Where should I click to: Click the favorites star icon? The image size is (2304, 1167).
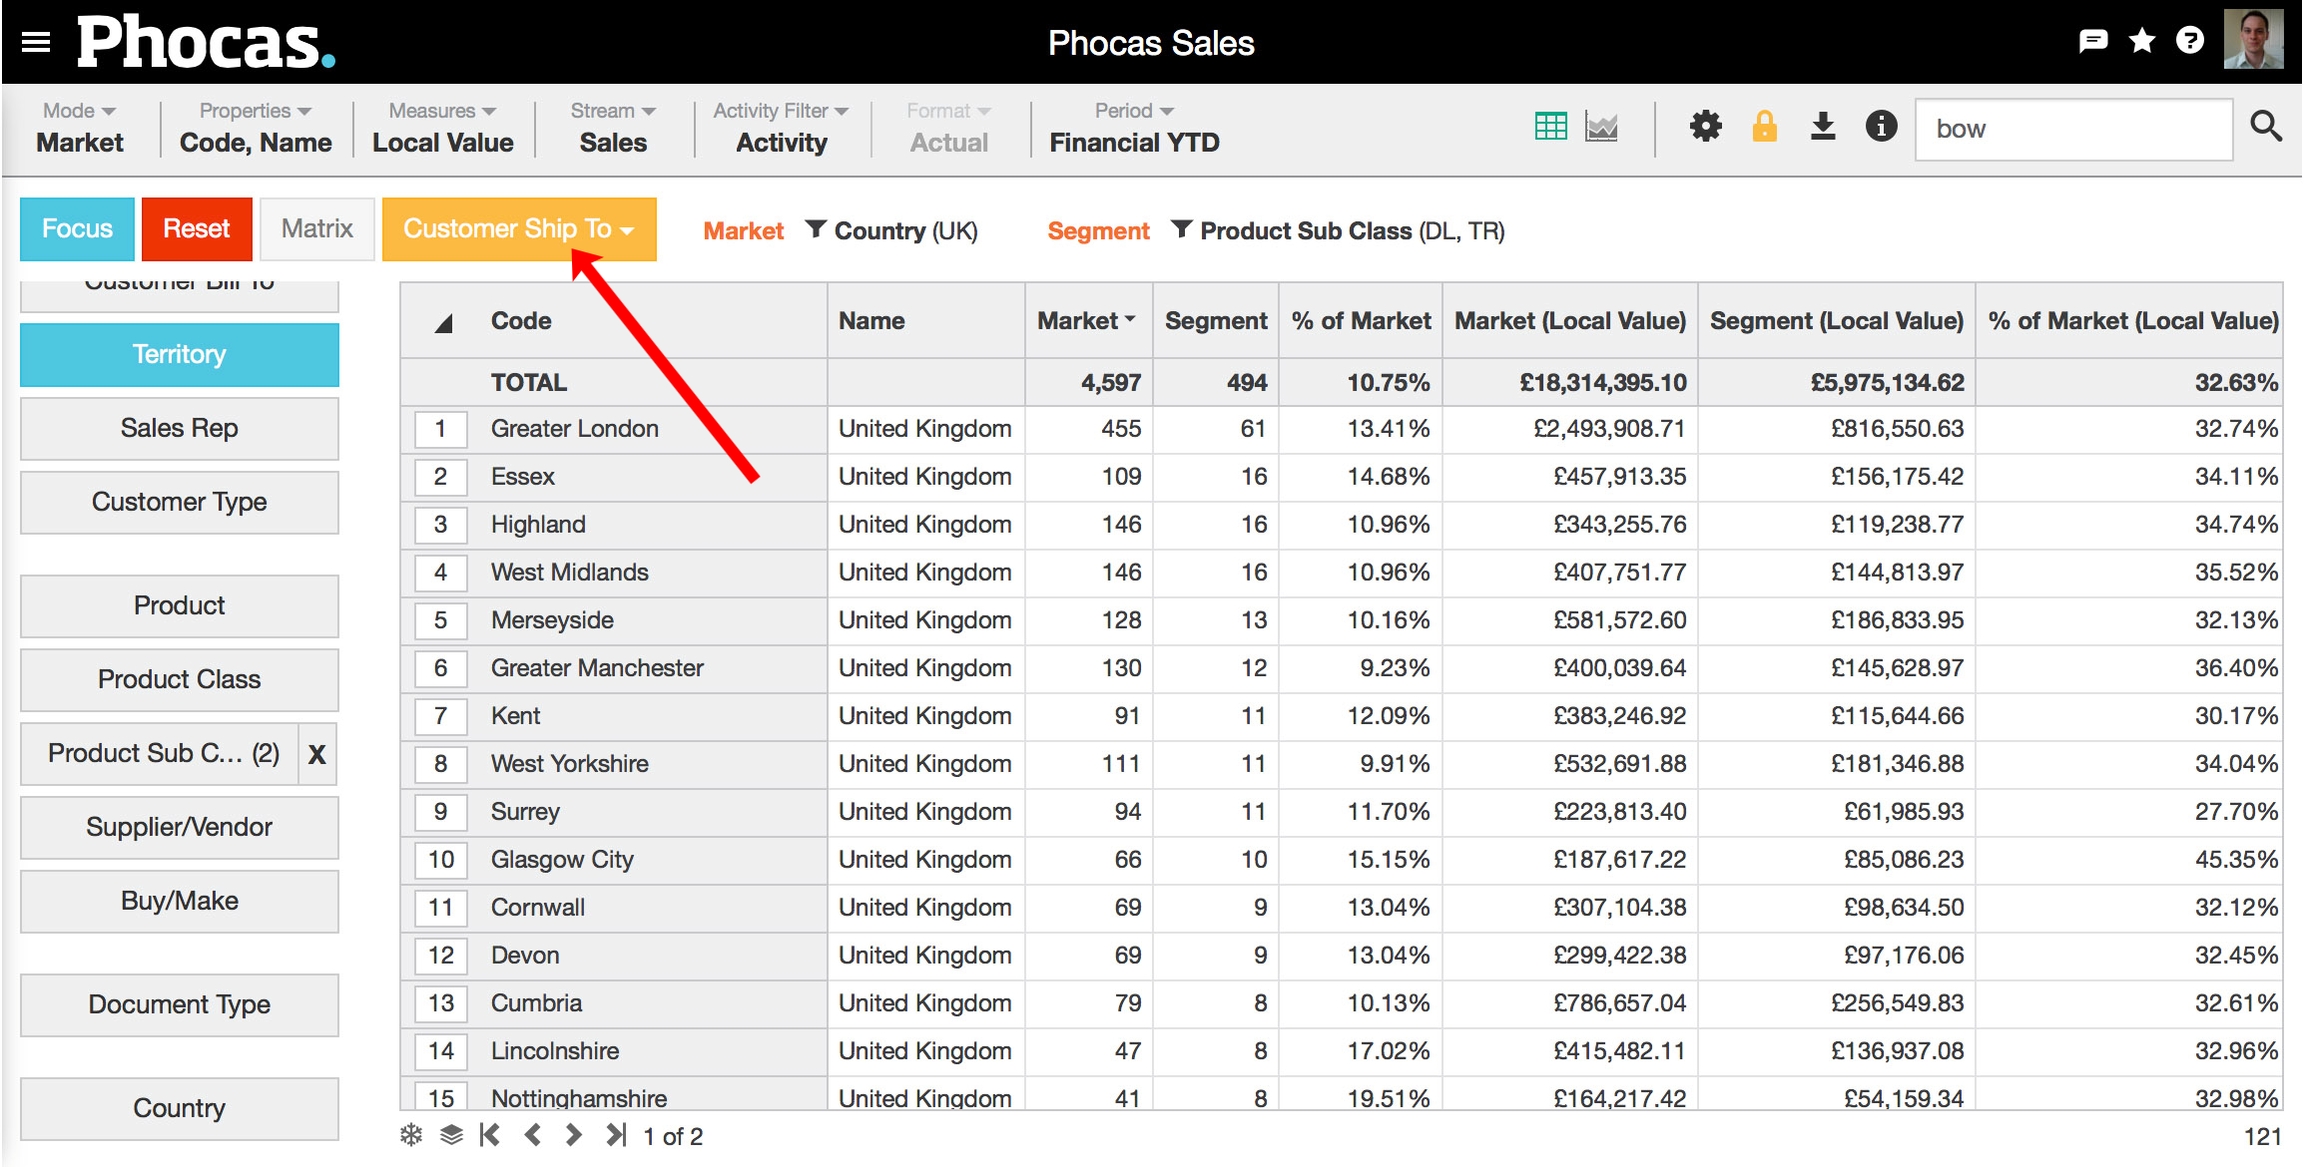pos(2142,41)
